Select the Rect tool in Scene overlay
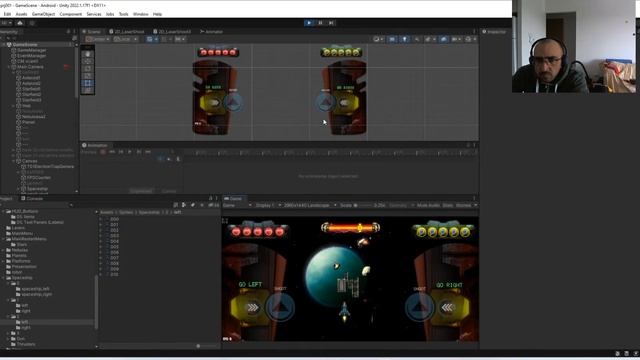 point(88,83)
